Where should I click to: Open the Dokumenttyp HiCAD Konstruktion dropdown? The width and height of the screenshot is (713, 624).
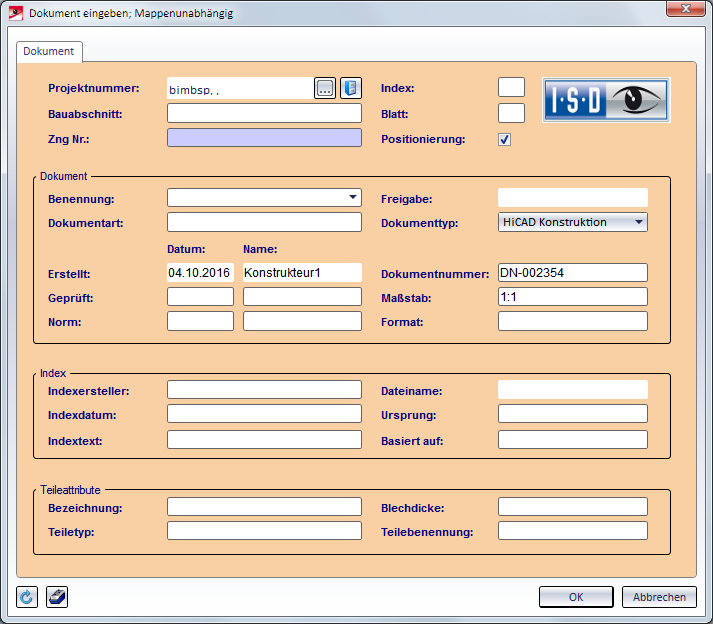pyautogui.click(x=639, y=222)
